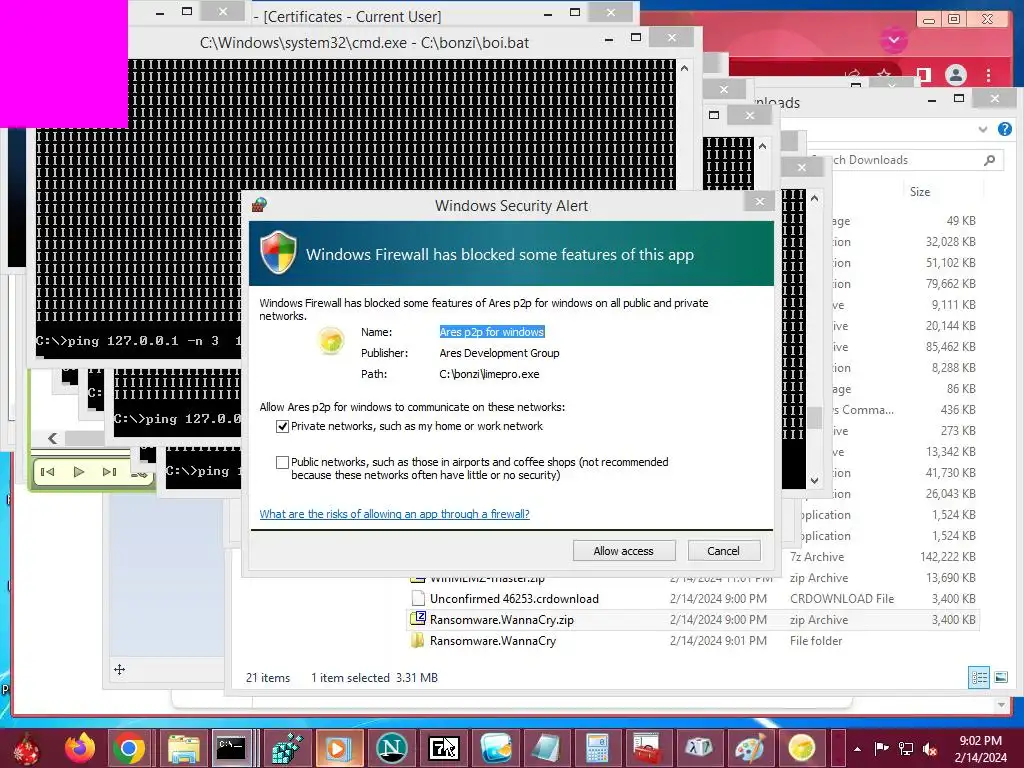The height and width of the screenshot is (768, 1024).
Task: Open the media player taskbar icon
Action: [x=339, y=748]
